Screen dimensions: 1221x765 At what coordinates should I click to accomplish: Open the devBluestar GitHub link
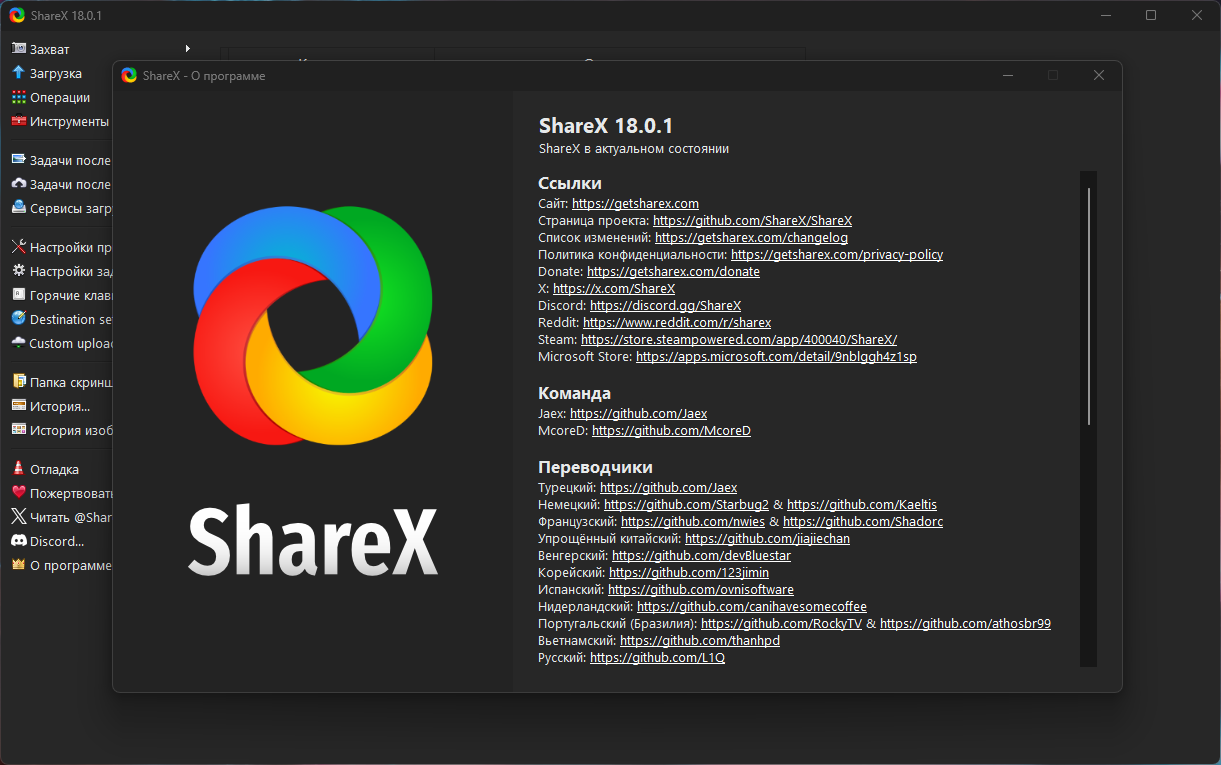(701, 555)
